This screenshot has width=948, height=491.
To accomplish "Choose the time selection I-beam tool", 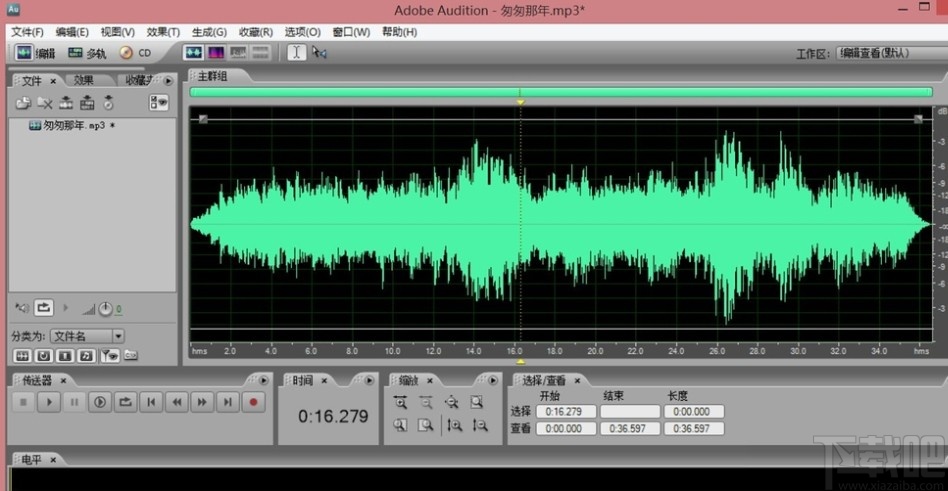I will point(296,53).
